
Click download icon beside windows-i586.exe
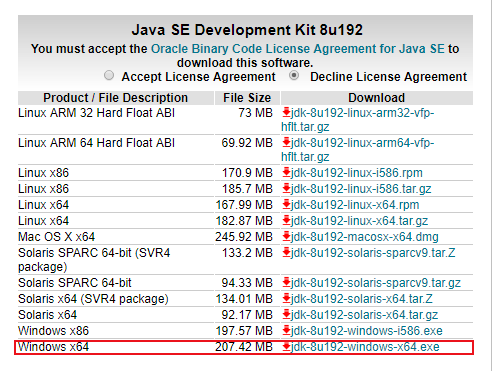[286, 331]
